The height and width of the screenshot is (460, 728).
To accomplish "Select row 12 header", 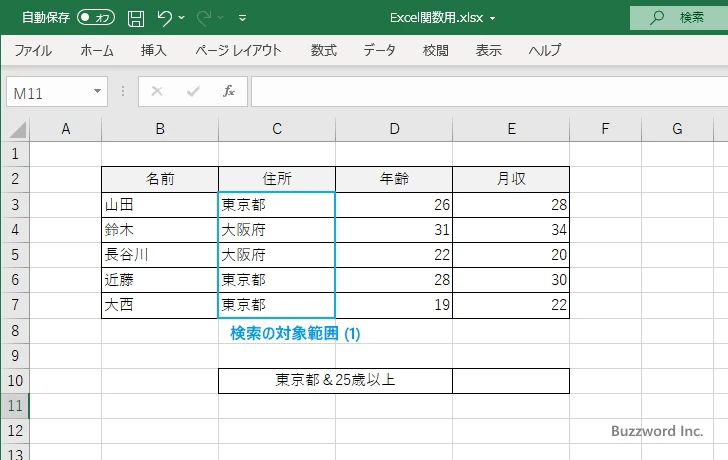I will (x=15, y=431).
